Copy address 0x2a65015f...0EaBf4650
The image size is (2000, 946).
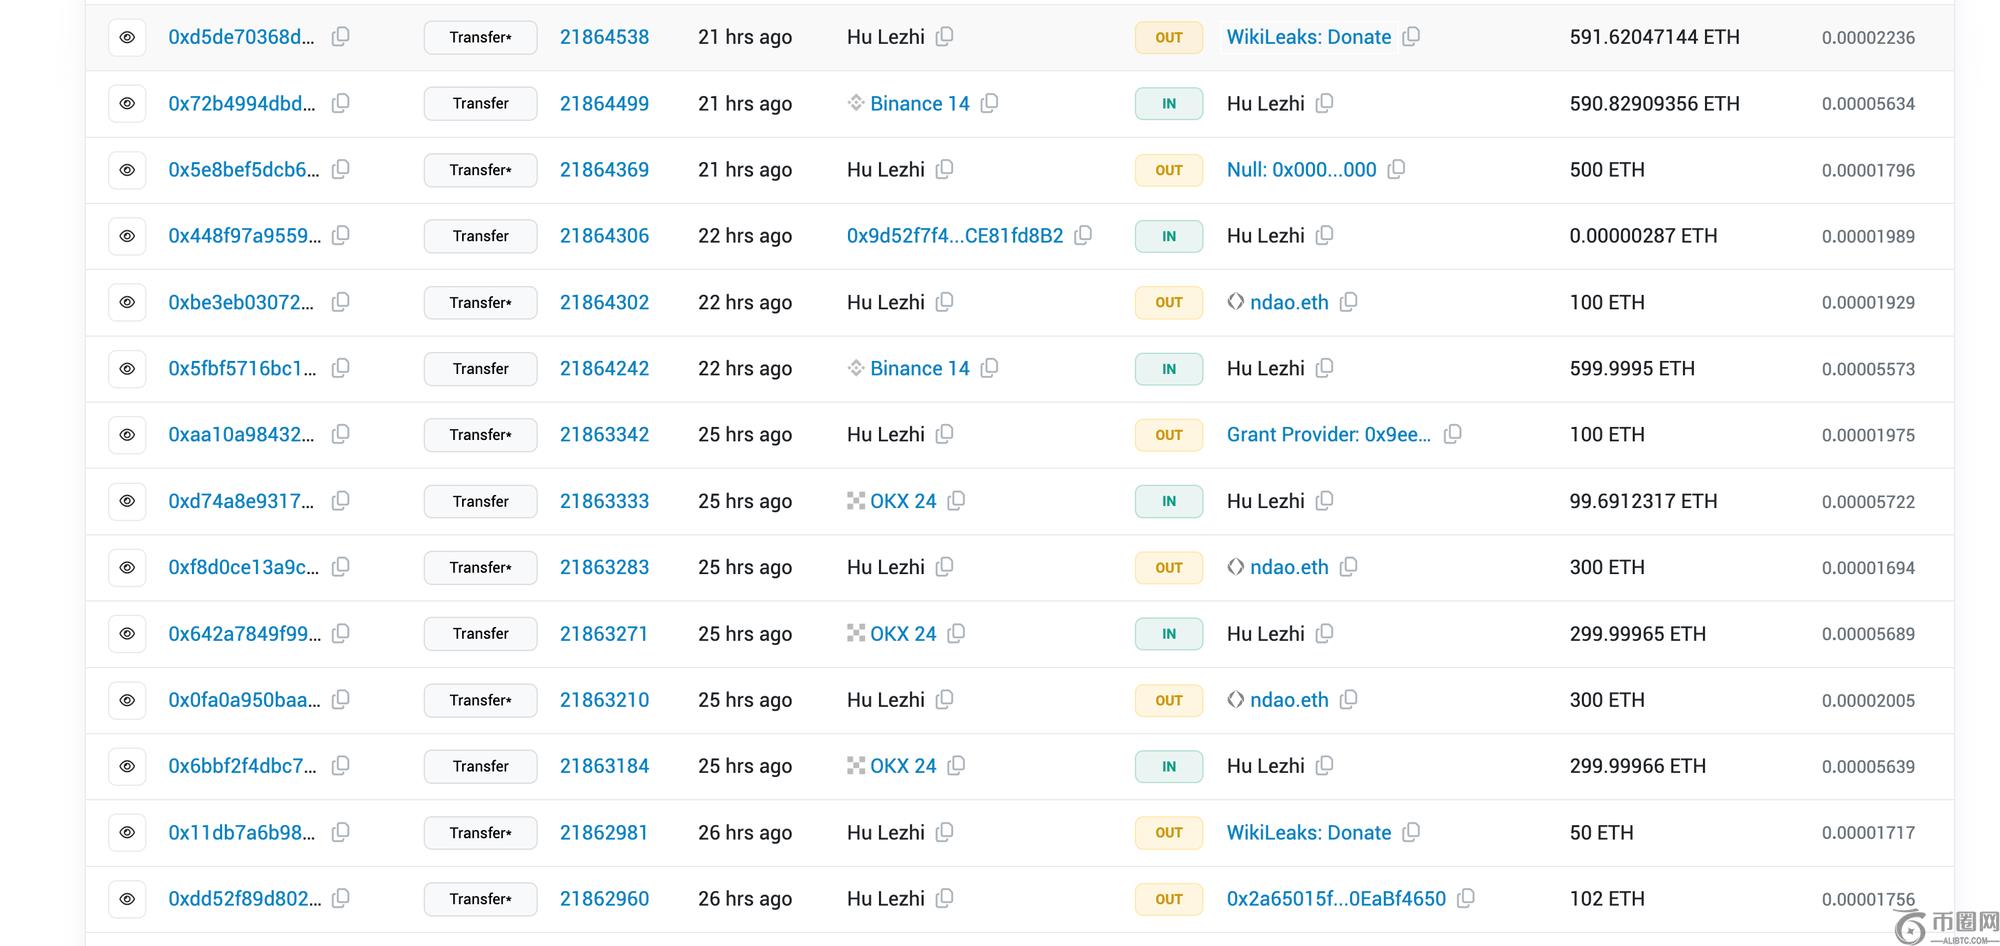[1465, 898]
